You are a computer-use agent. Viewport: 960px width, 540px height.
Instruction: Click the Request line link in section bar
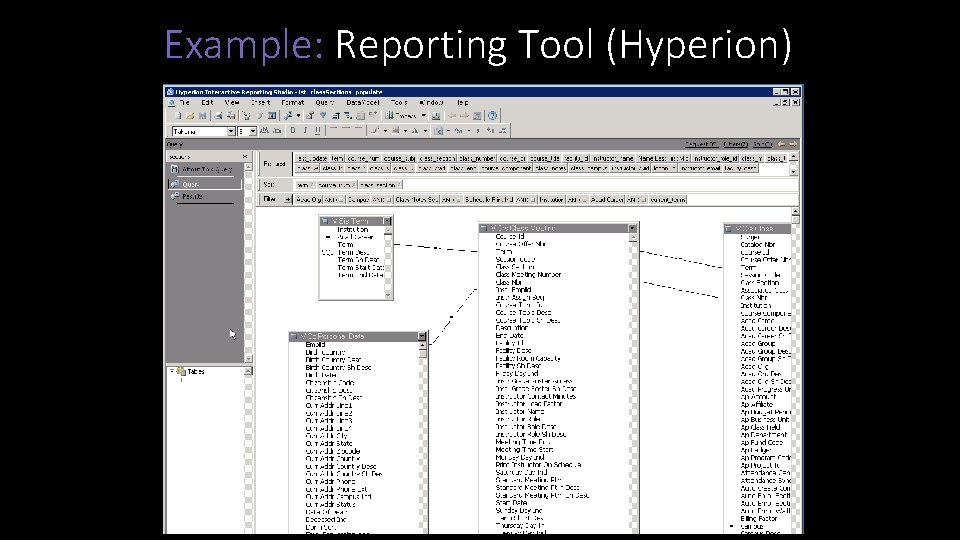[702, 144]
